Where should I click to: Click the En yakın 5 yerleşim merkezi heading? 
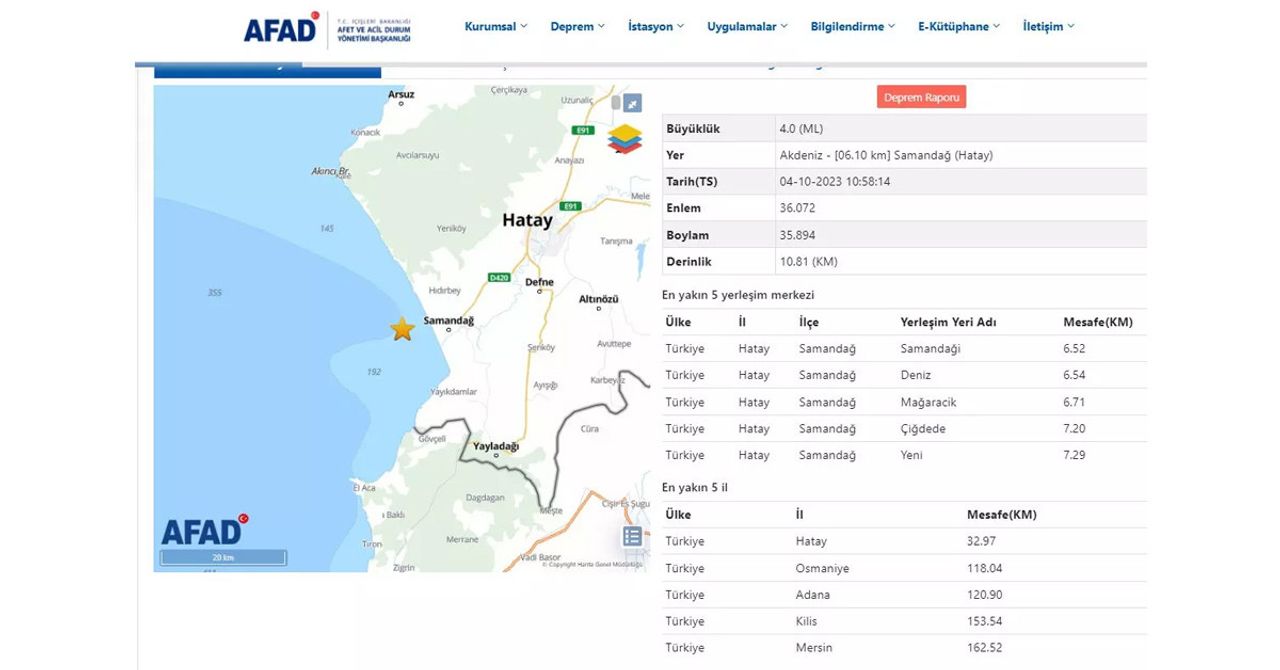738,295
